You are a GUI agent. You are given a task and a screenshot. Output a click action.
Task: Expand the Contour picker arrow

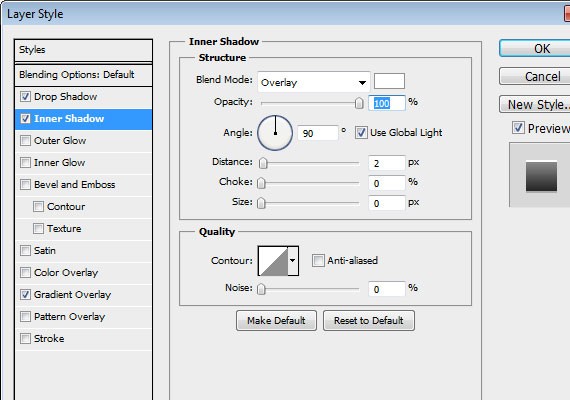tap(293, 261)
